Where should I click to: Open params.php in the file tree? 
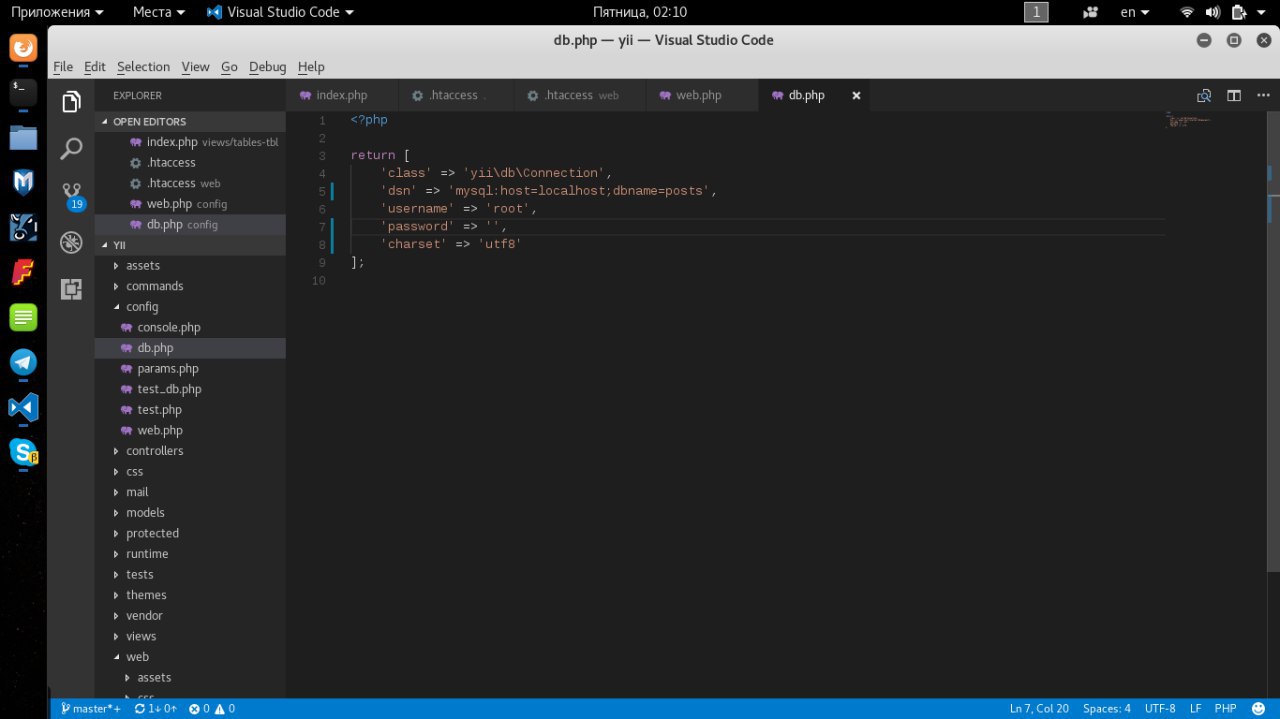click(x=168, y=369)
